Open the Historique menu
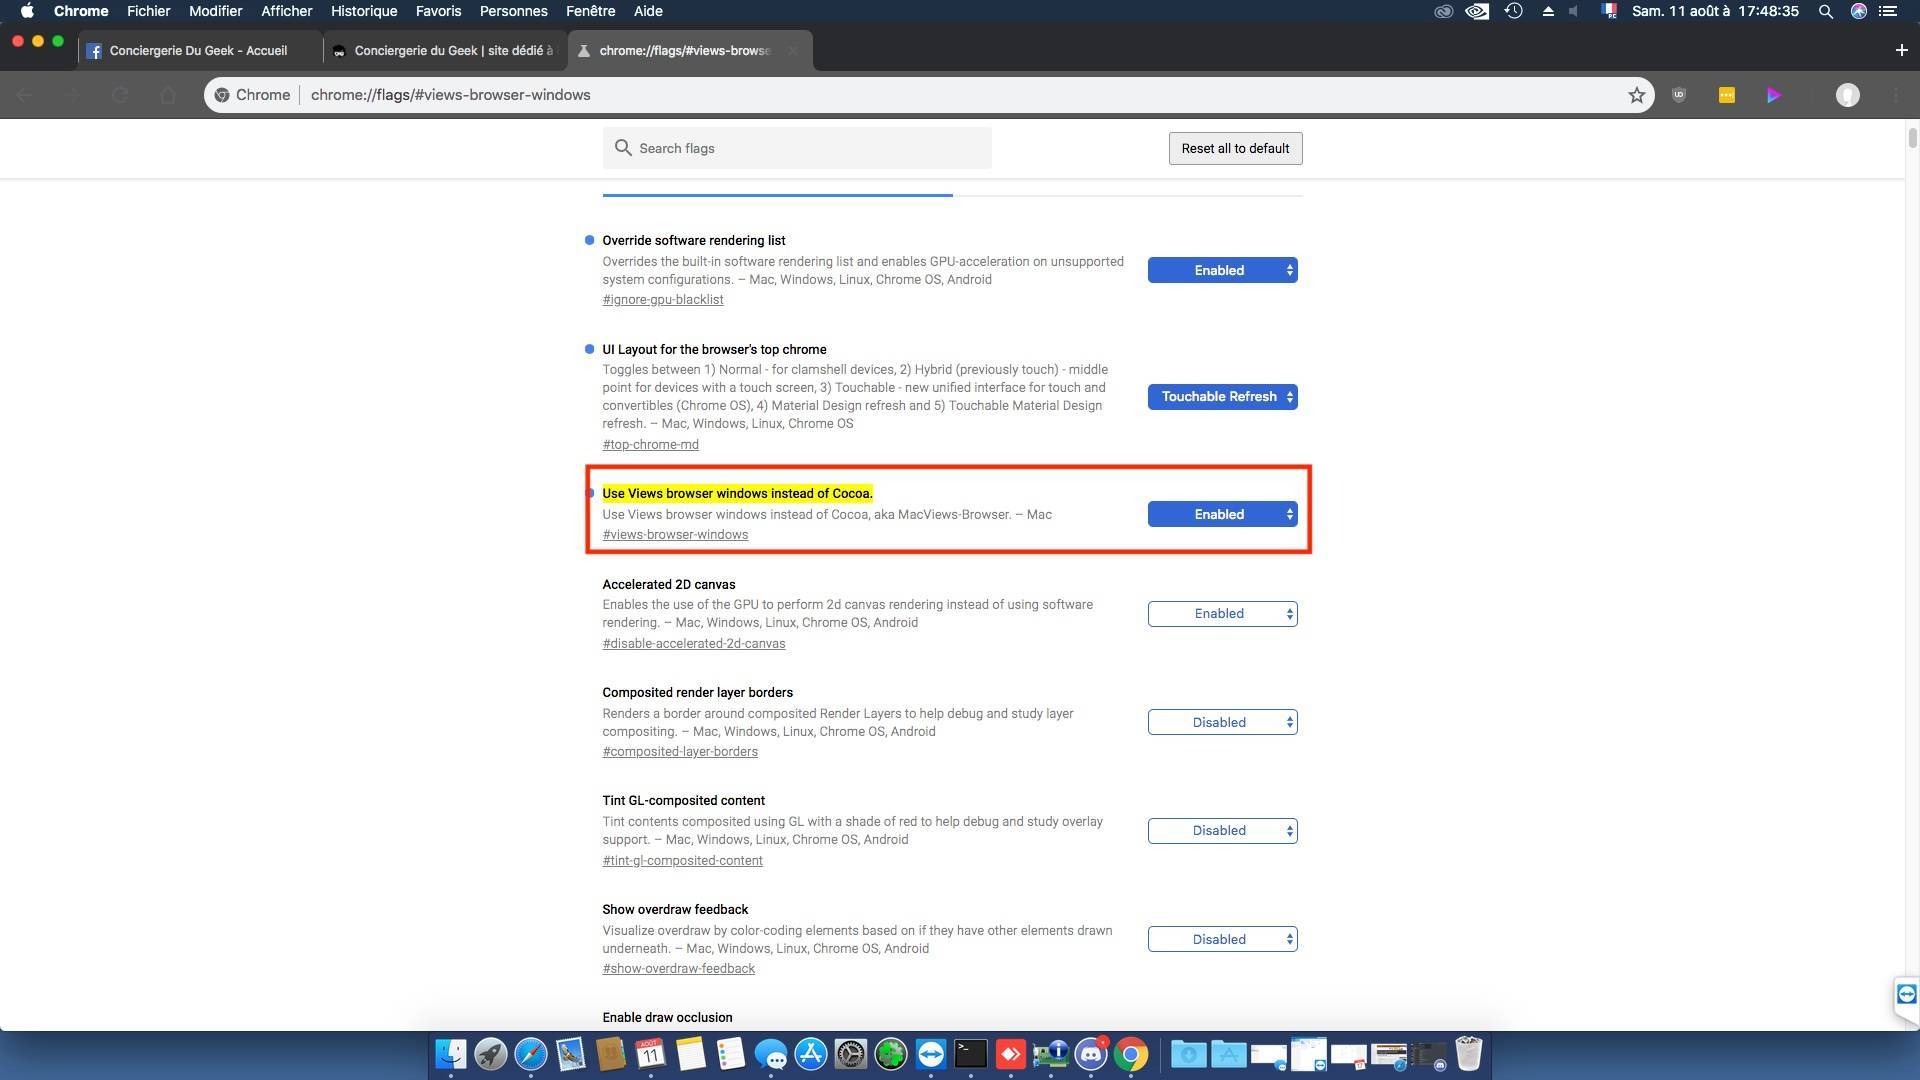Screen dimensions: 1920x1080 [364, 11]
